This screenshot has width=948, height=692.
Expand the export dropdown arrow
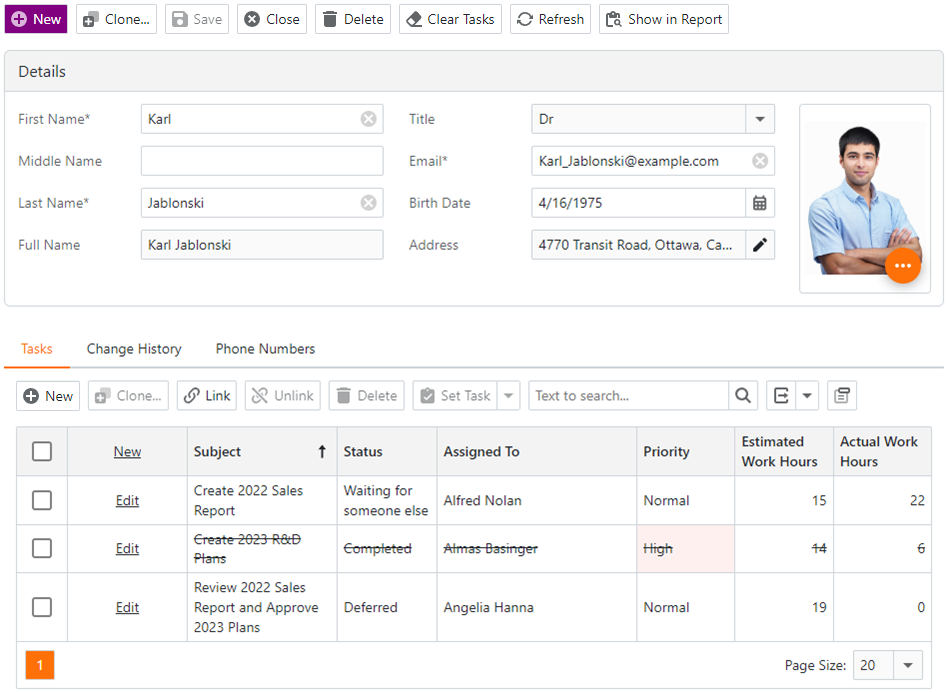[x=807, y=396]
